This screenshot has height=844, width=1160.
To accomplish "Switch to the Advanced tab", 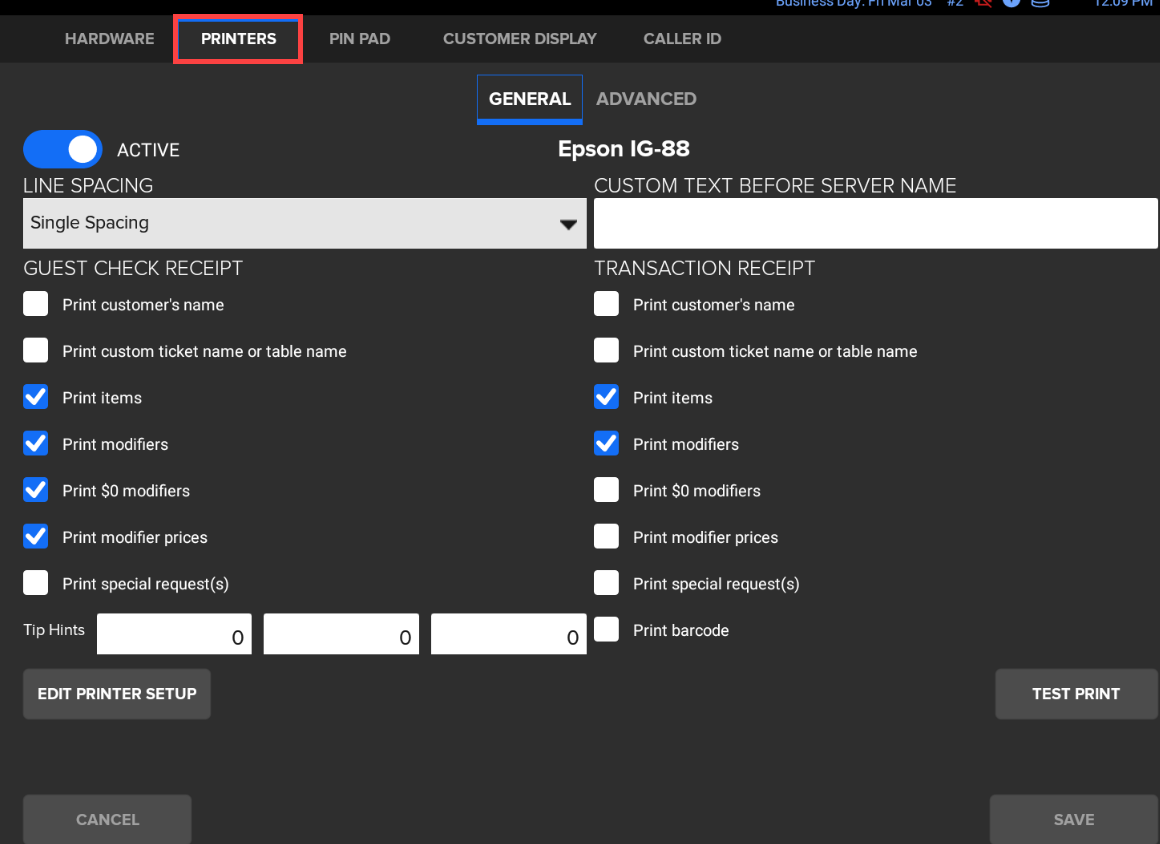I will pyautogui.click(x=646, y=99).
